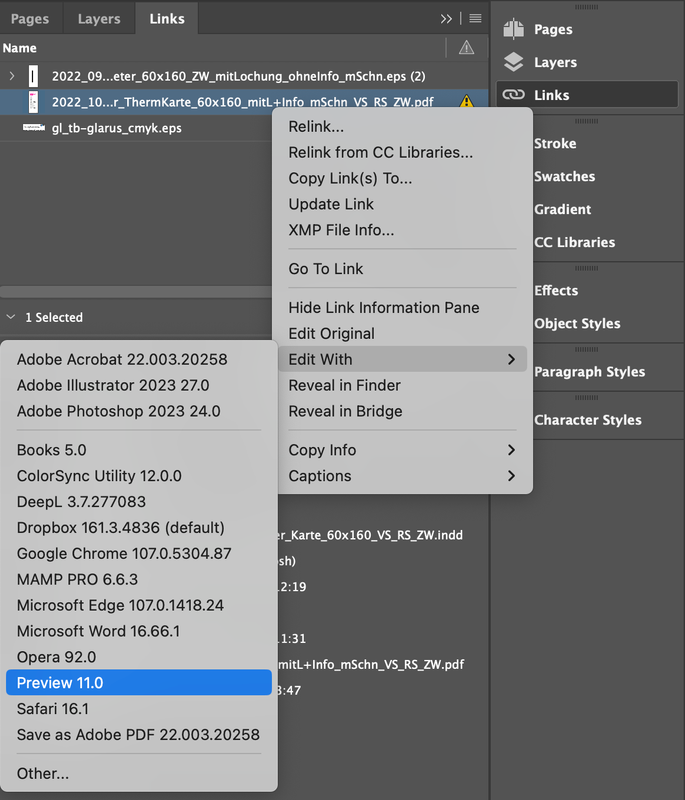Image resolution: width=685 pixels, height=800 pixels.
Task: Collapse the 1 Selected link info section
Action: pos(11,317)
